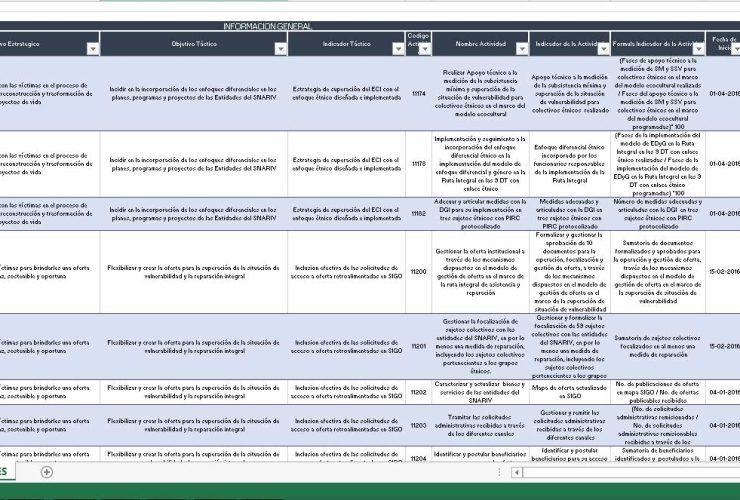This screenshot has width=740, height=500.
Task: Open the Indicador Táctico filter dropdown
Action: pyautogui.click(x=398, y=49)
